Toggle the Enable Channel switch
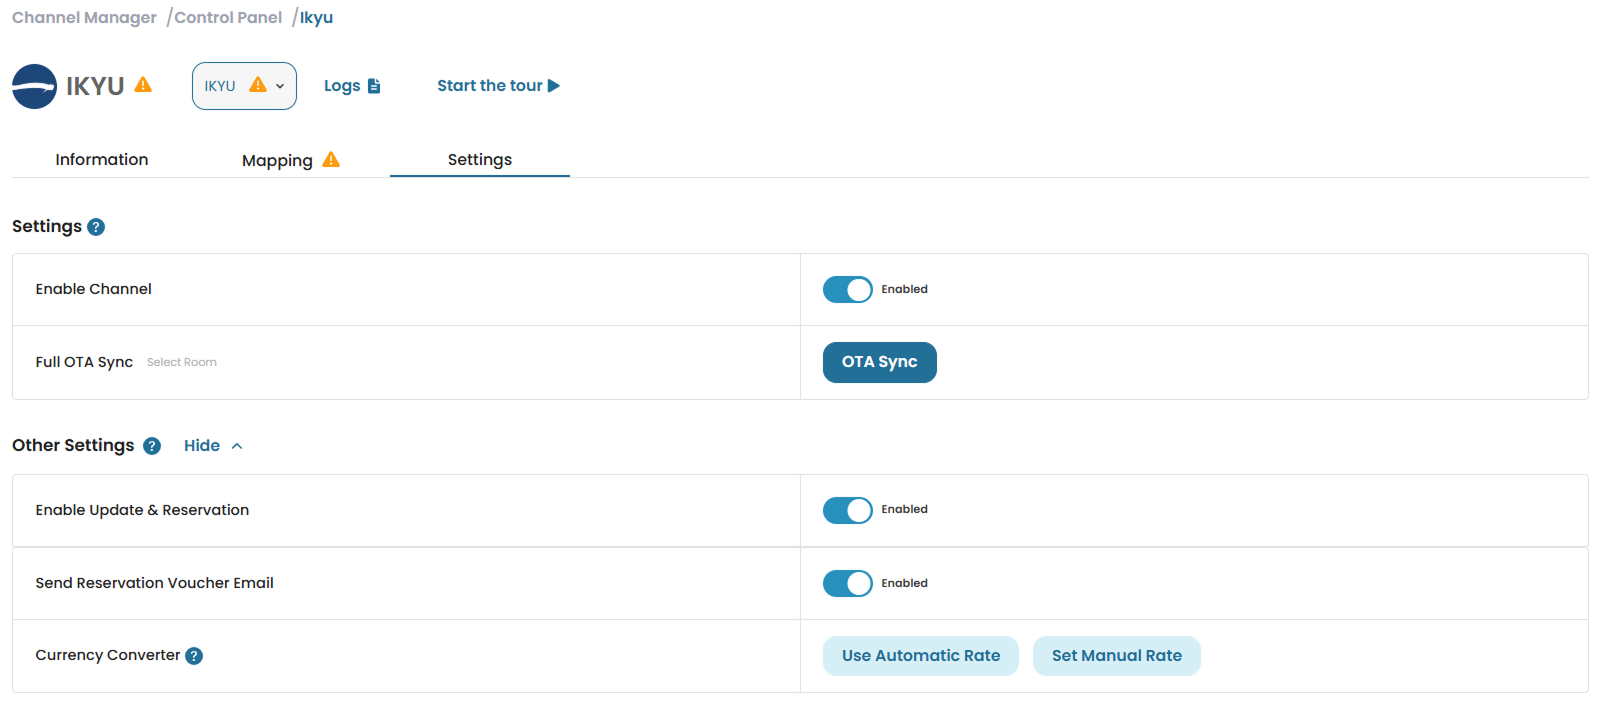Viewport: 1601px width, 703px height. [x=847, y=290]
